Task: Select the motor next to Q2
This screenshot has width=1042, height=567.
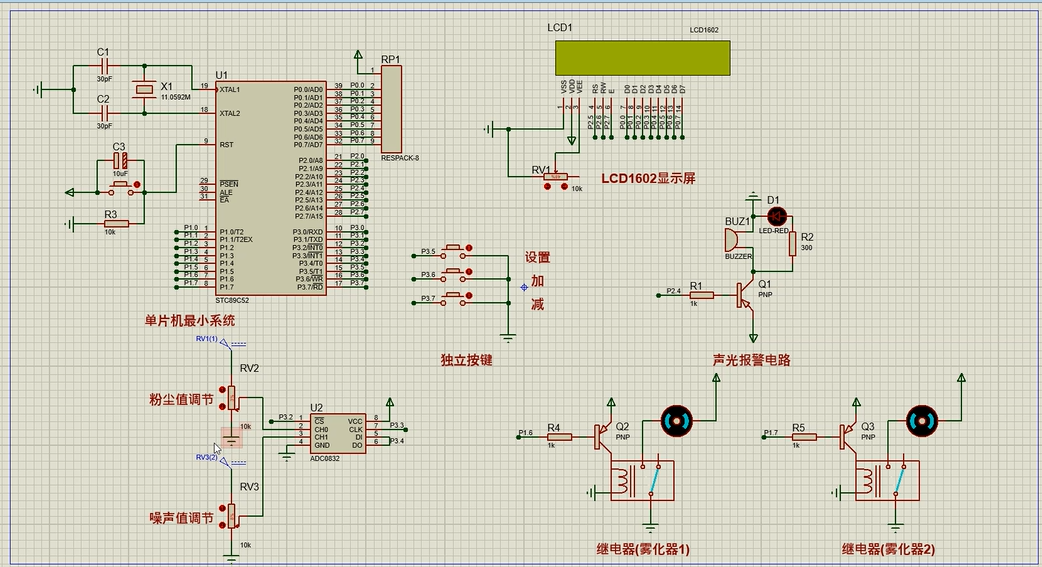Action: [679, 421]
